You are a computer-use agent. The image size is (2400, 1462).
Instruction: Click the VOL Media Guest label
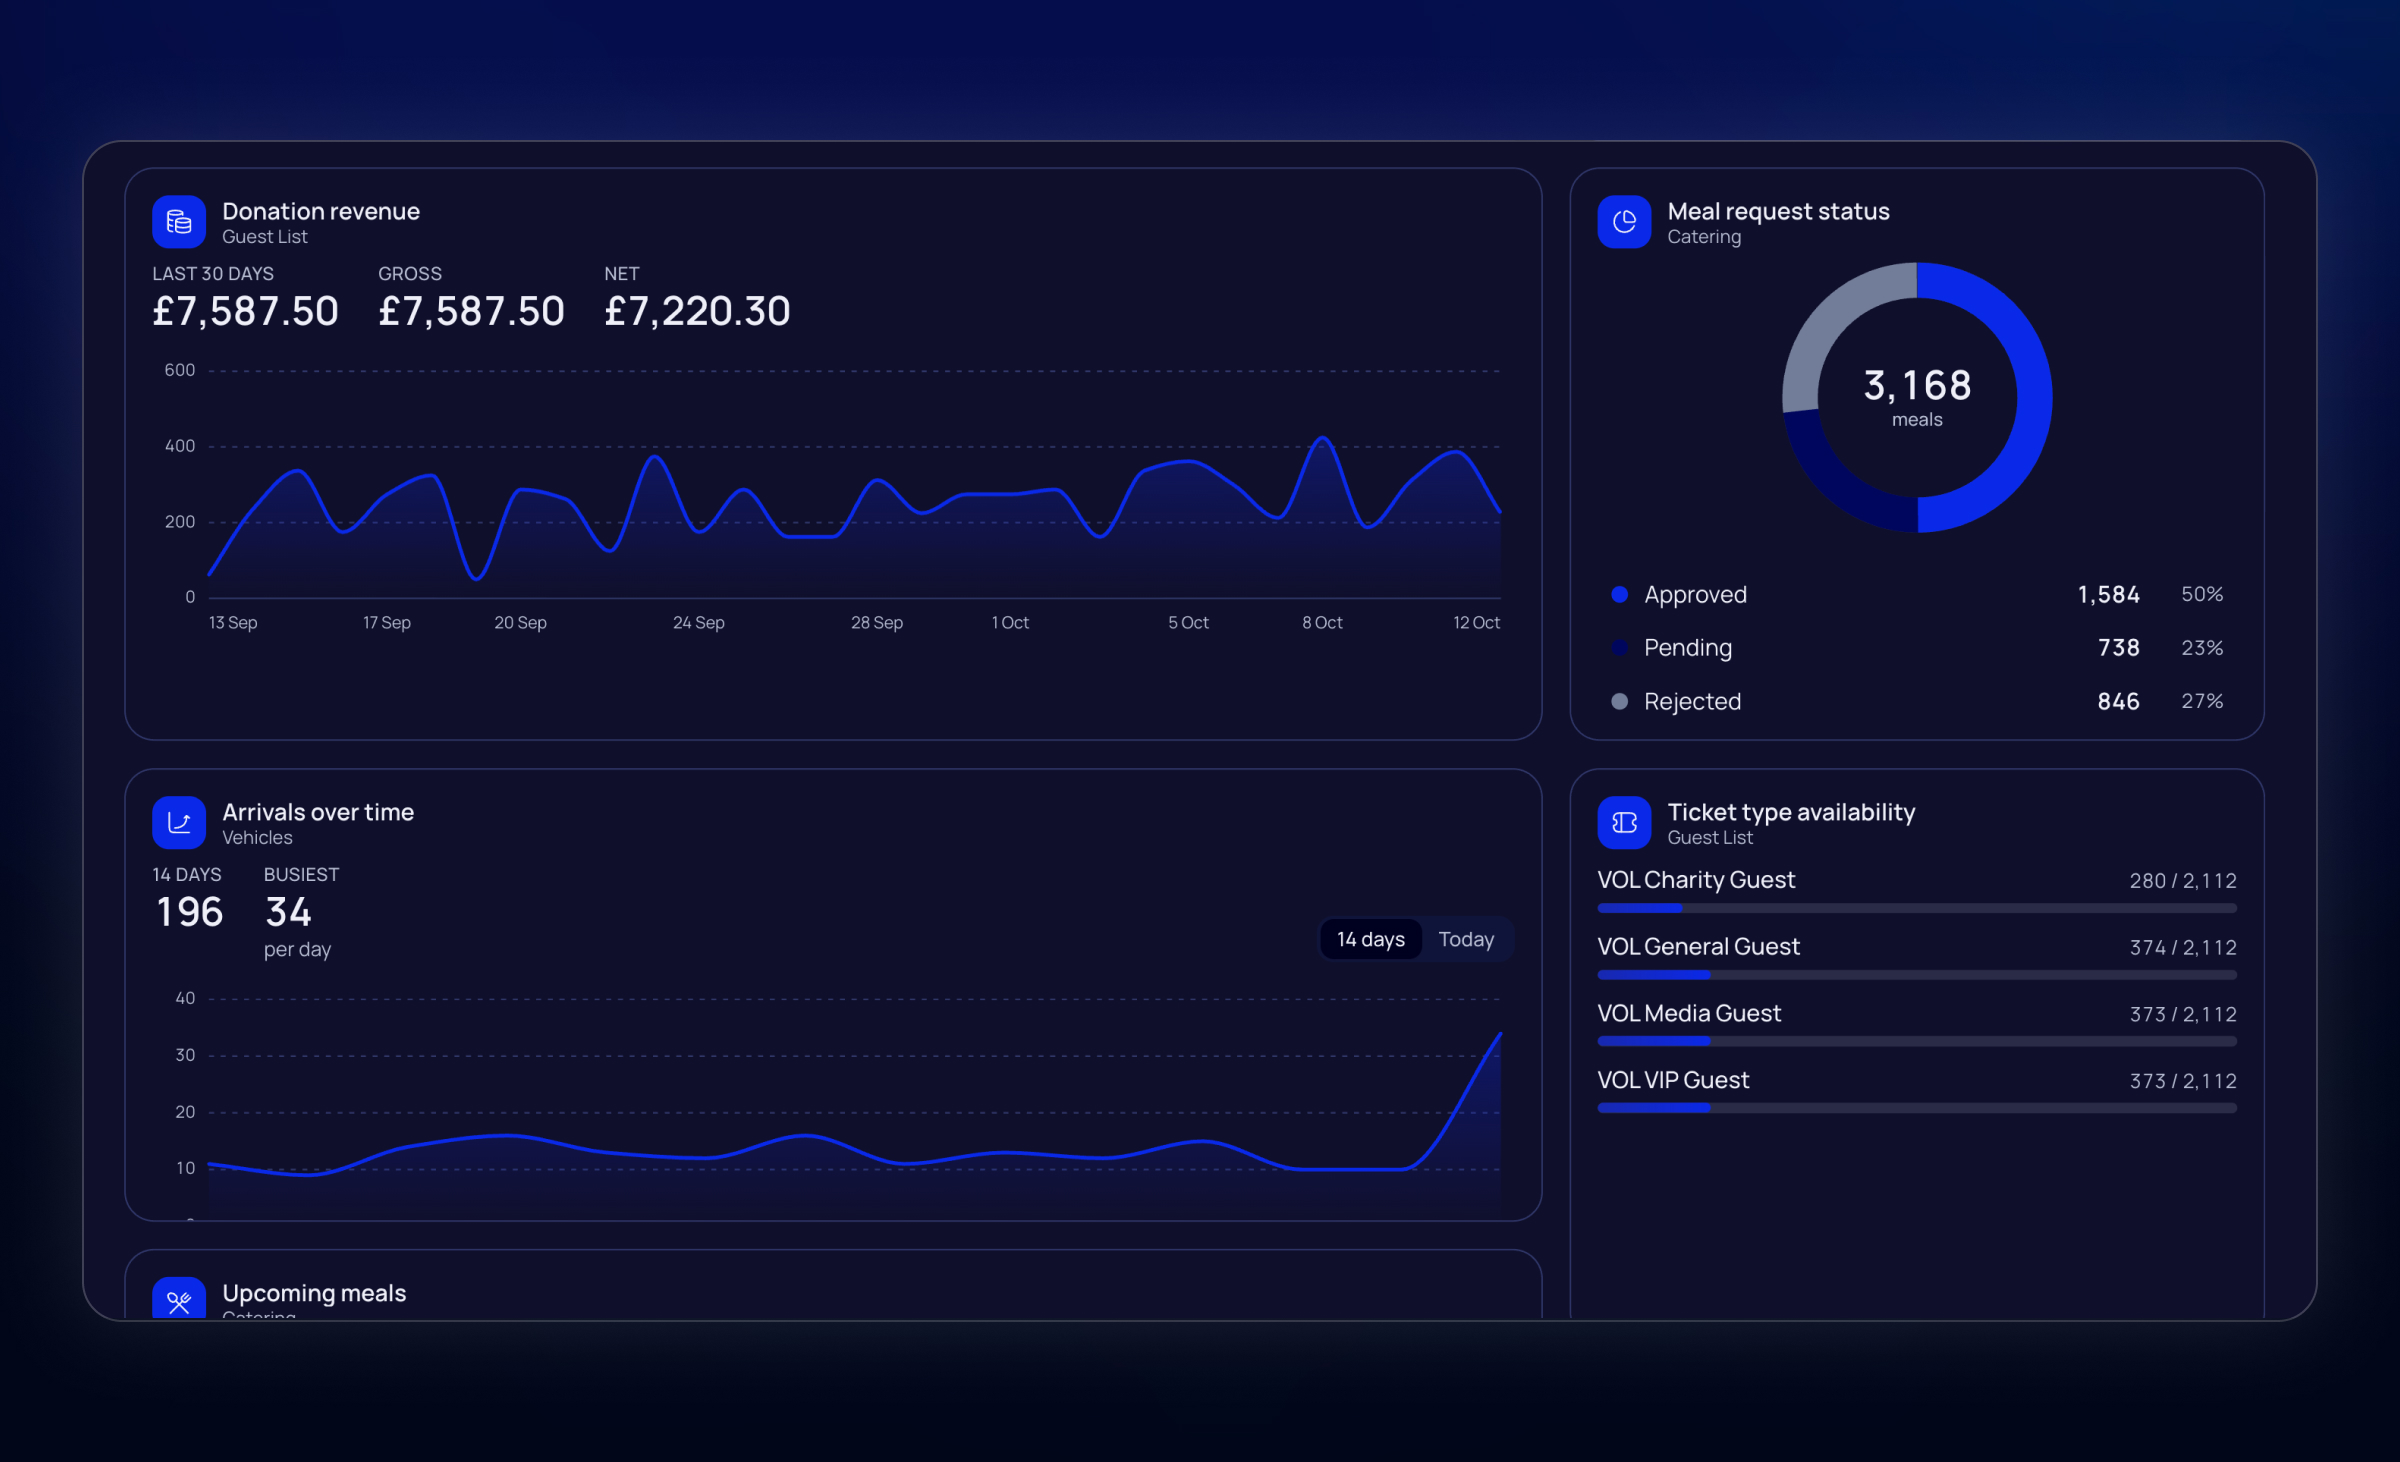[1689, 1013]
